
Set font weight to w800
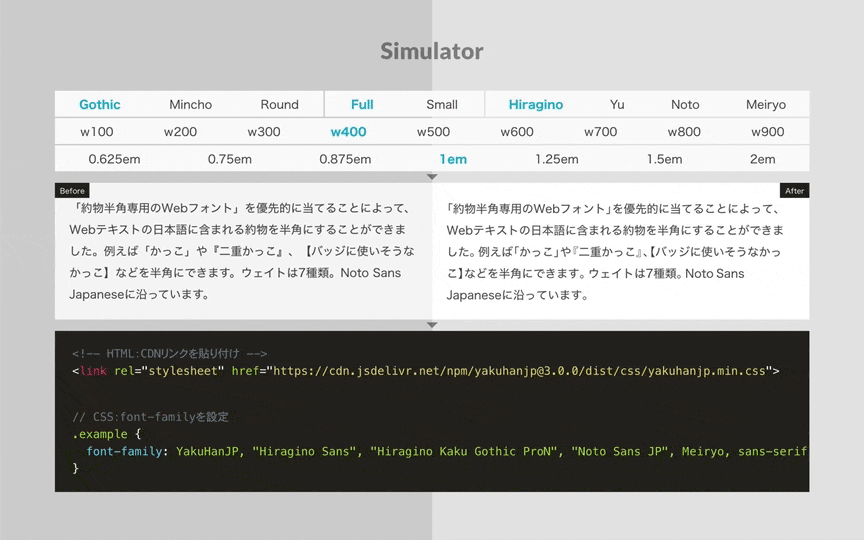(684, 132)
